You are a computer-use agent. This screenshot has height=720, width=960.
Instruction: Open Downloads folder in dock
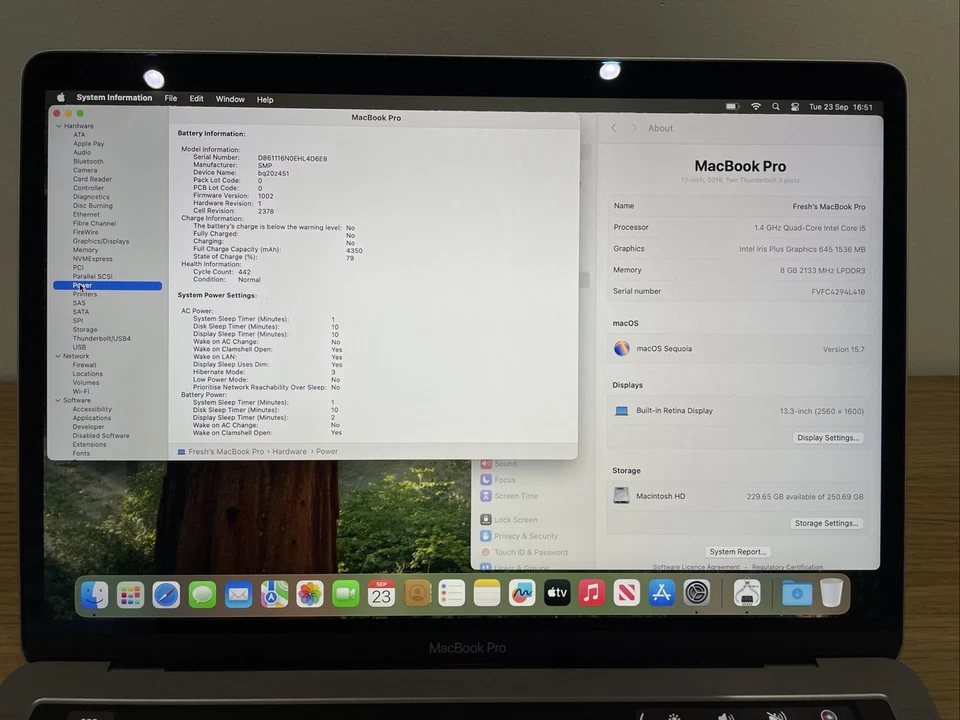pyautogui.click(x=797, y=593)
